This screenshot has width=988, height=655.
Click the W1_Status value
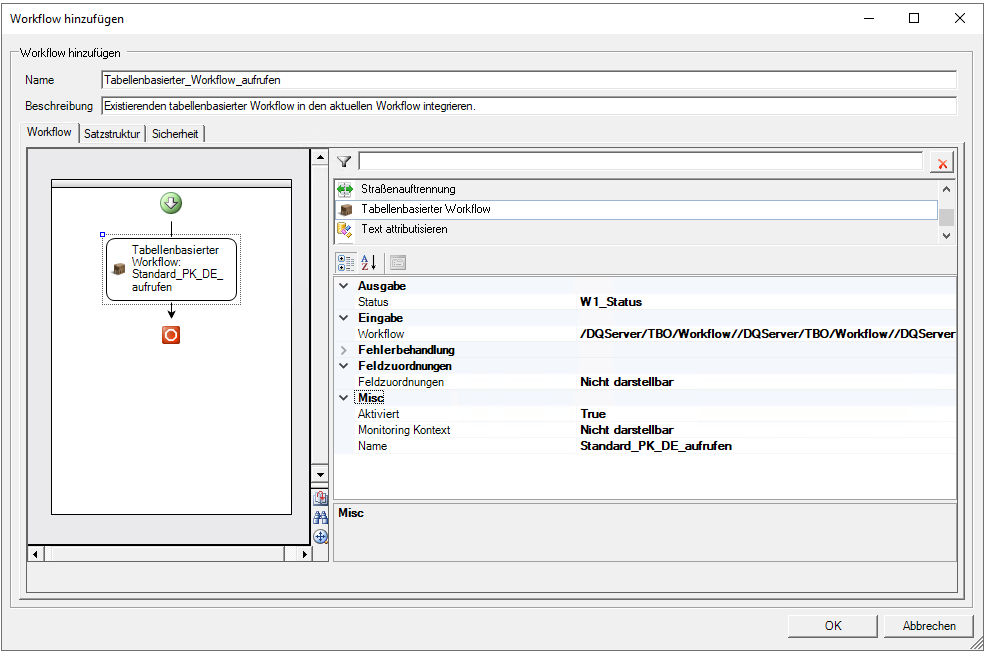(611, 302)
